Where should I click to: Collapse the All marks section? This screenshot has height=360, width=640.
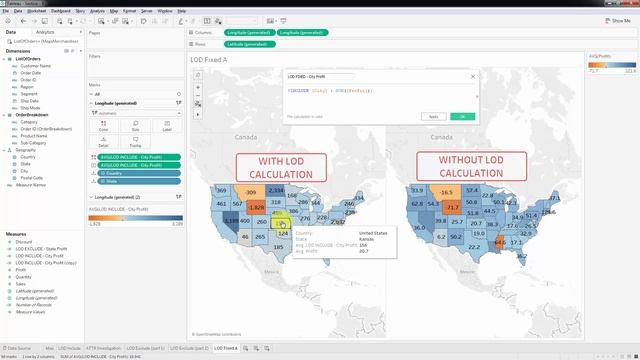click(91, 94)
